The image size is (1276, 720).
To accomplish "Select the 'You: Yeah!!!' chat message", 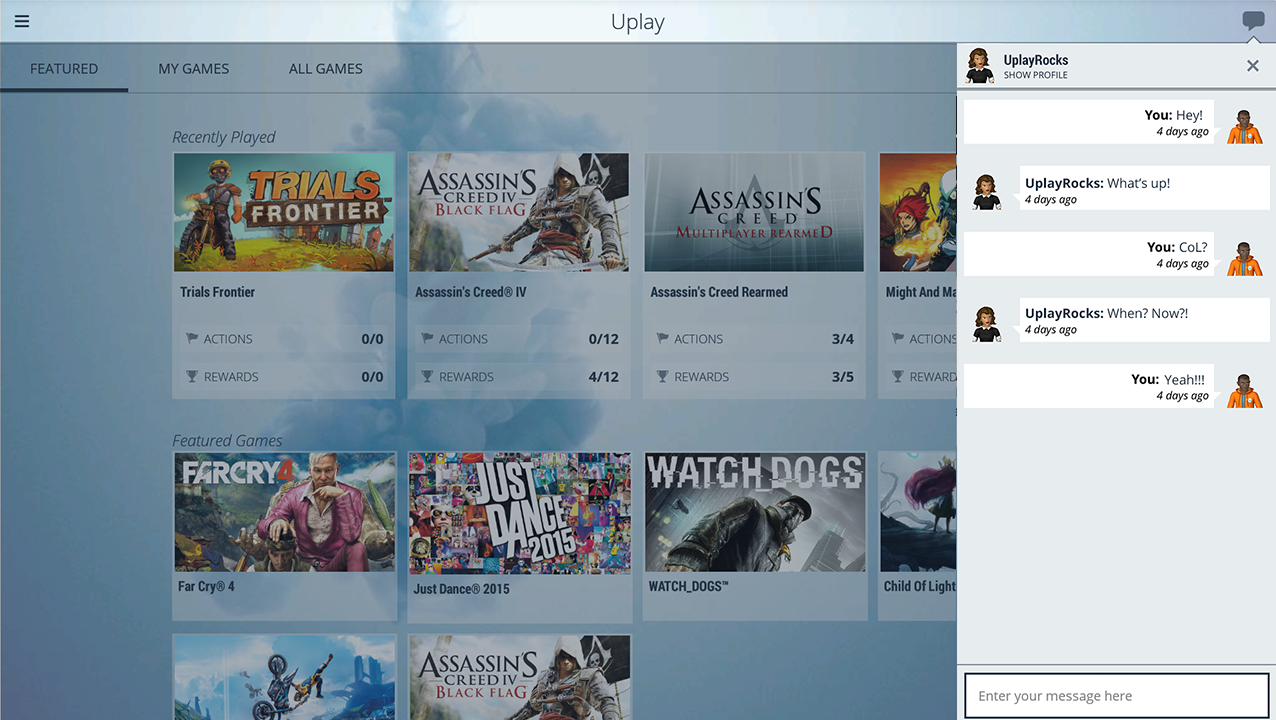I will click(1089, 386).
